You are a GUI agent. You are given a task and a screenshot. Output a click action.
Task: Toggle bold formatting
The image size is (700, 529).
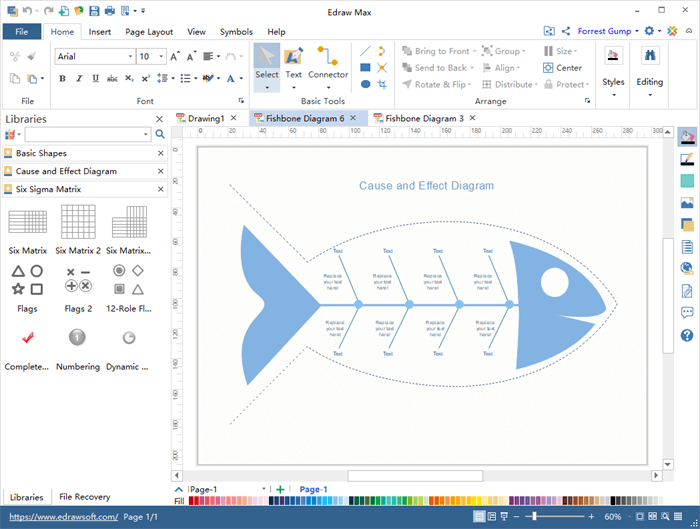pos(62,79)
